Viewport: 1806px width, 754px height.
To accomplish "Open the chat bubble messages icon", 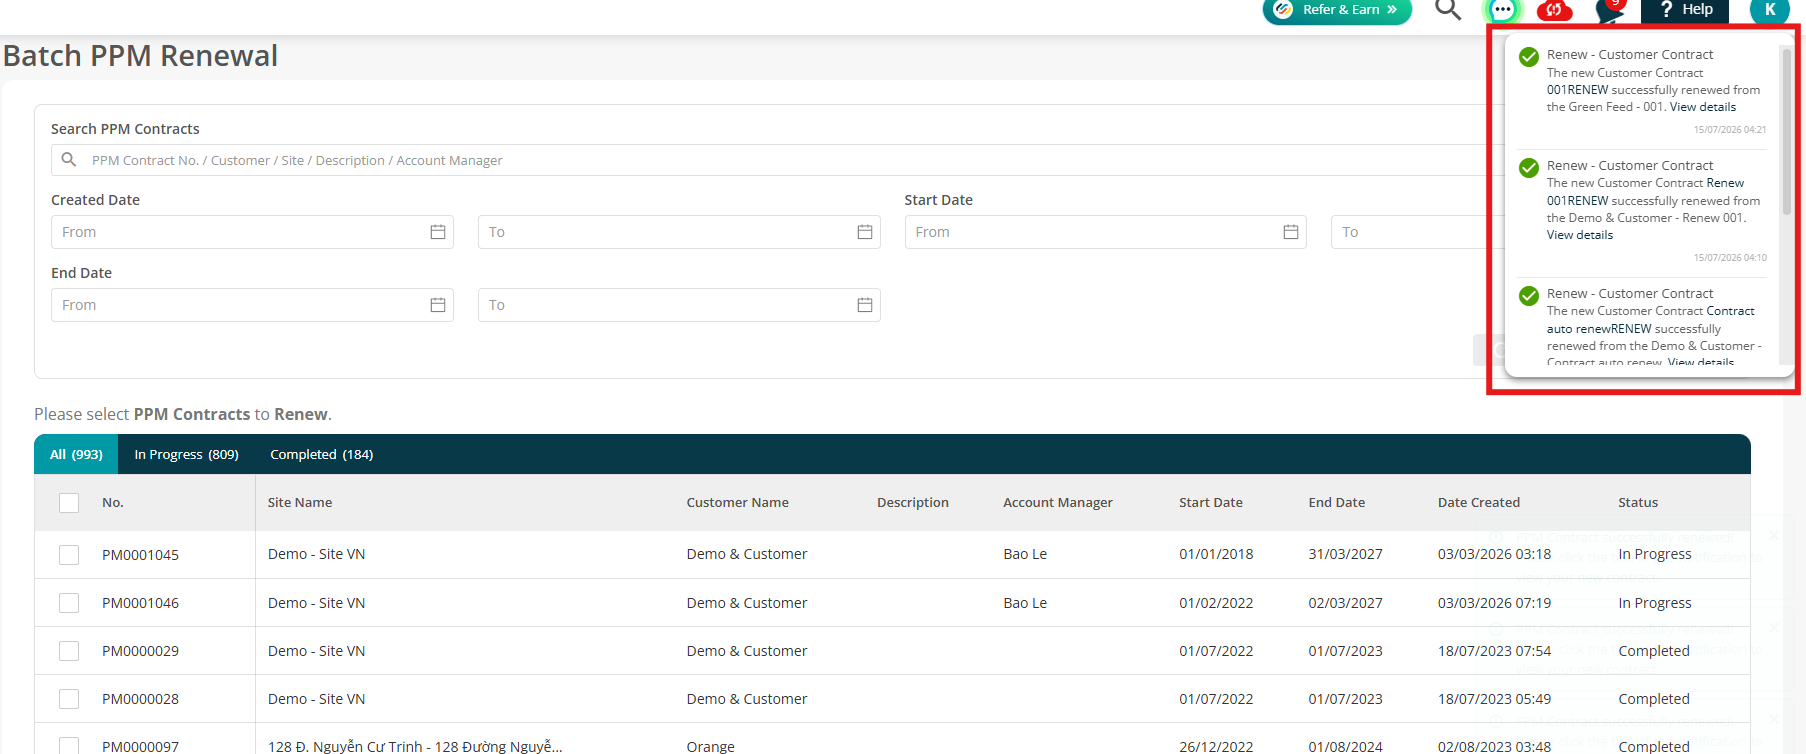I will pyautogui.click(x=1502, y=10).
